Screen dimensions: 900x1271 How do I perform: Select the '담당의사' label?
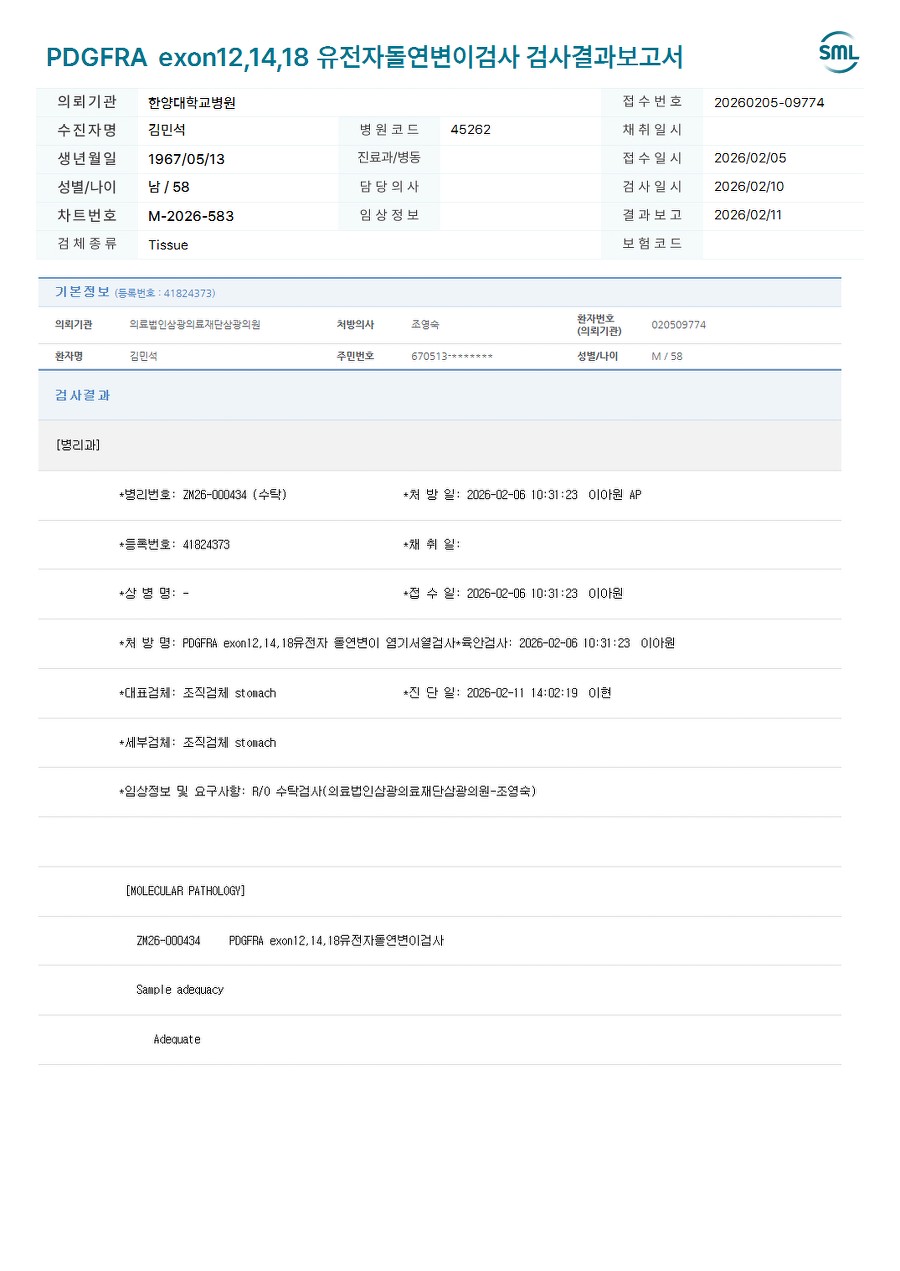[x=389, y=187]
